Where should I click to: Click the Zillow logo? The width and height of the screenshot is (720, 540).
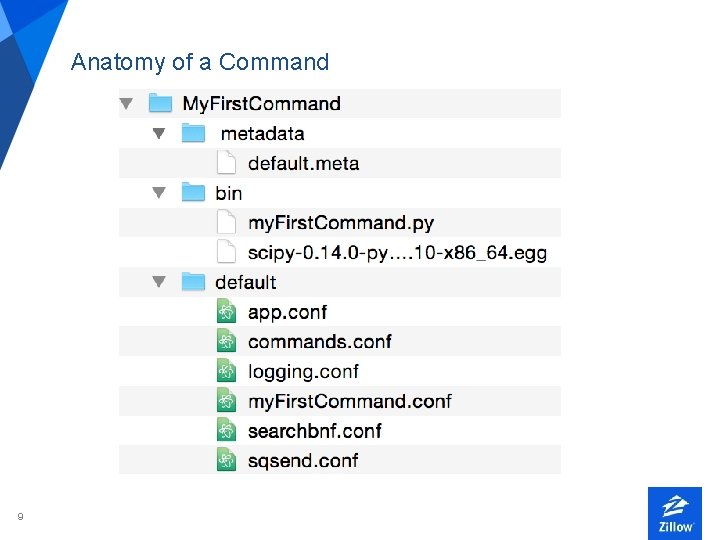point(675,513)
